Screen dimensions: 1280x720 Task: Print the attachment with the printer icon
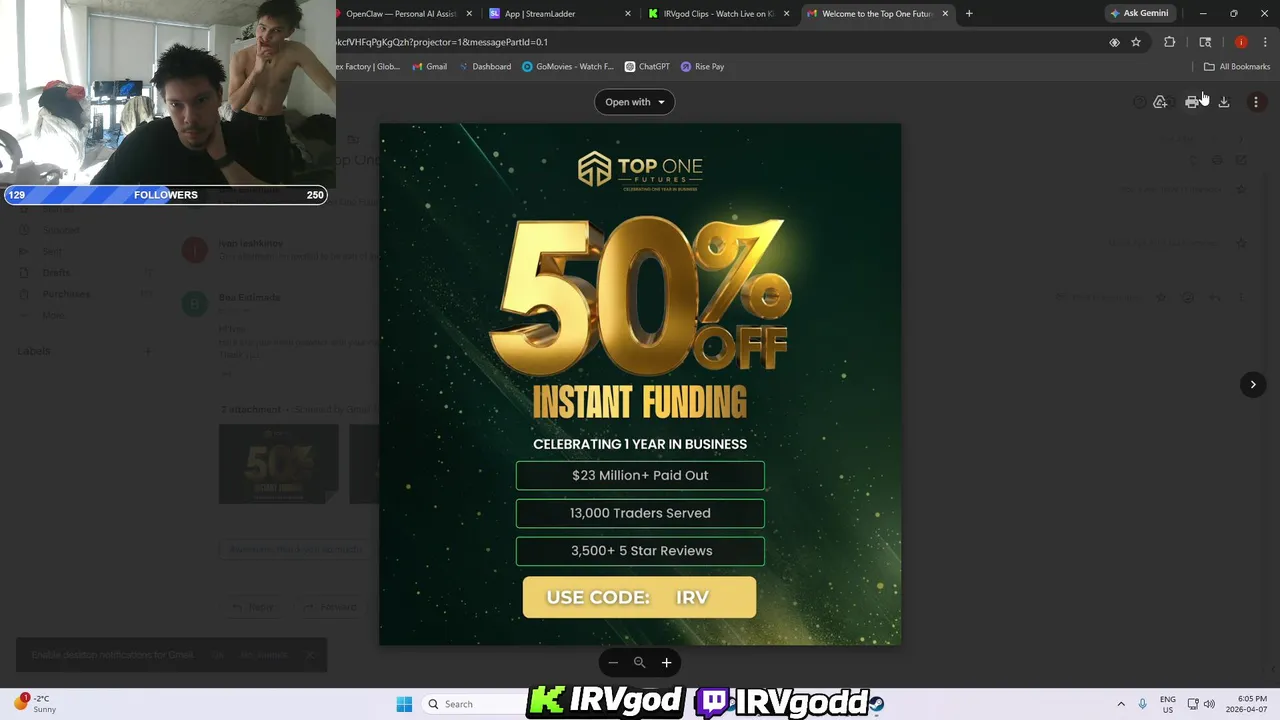1191,102
